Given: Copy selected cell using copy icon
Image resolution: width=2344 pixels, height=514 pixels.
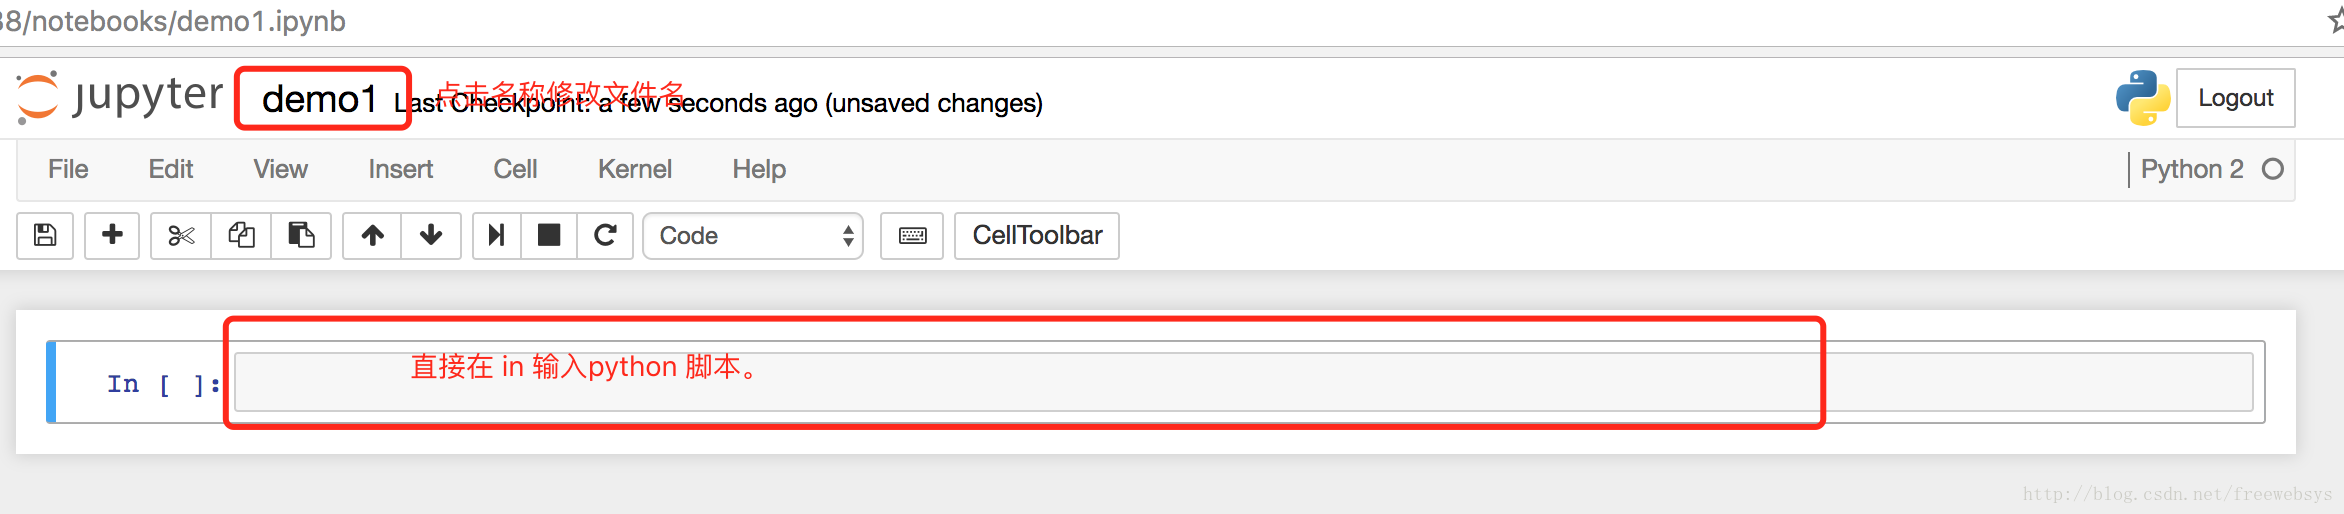Looking at the screenshot, I should coord(241,235).
